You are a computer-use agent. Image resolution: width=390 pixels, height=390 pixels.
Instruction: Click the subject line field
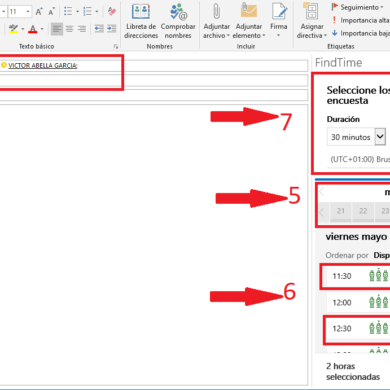(153, 95)
